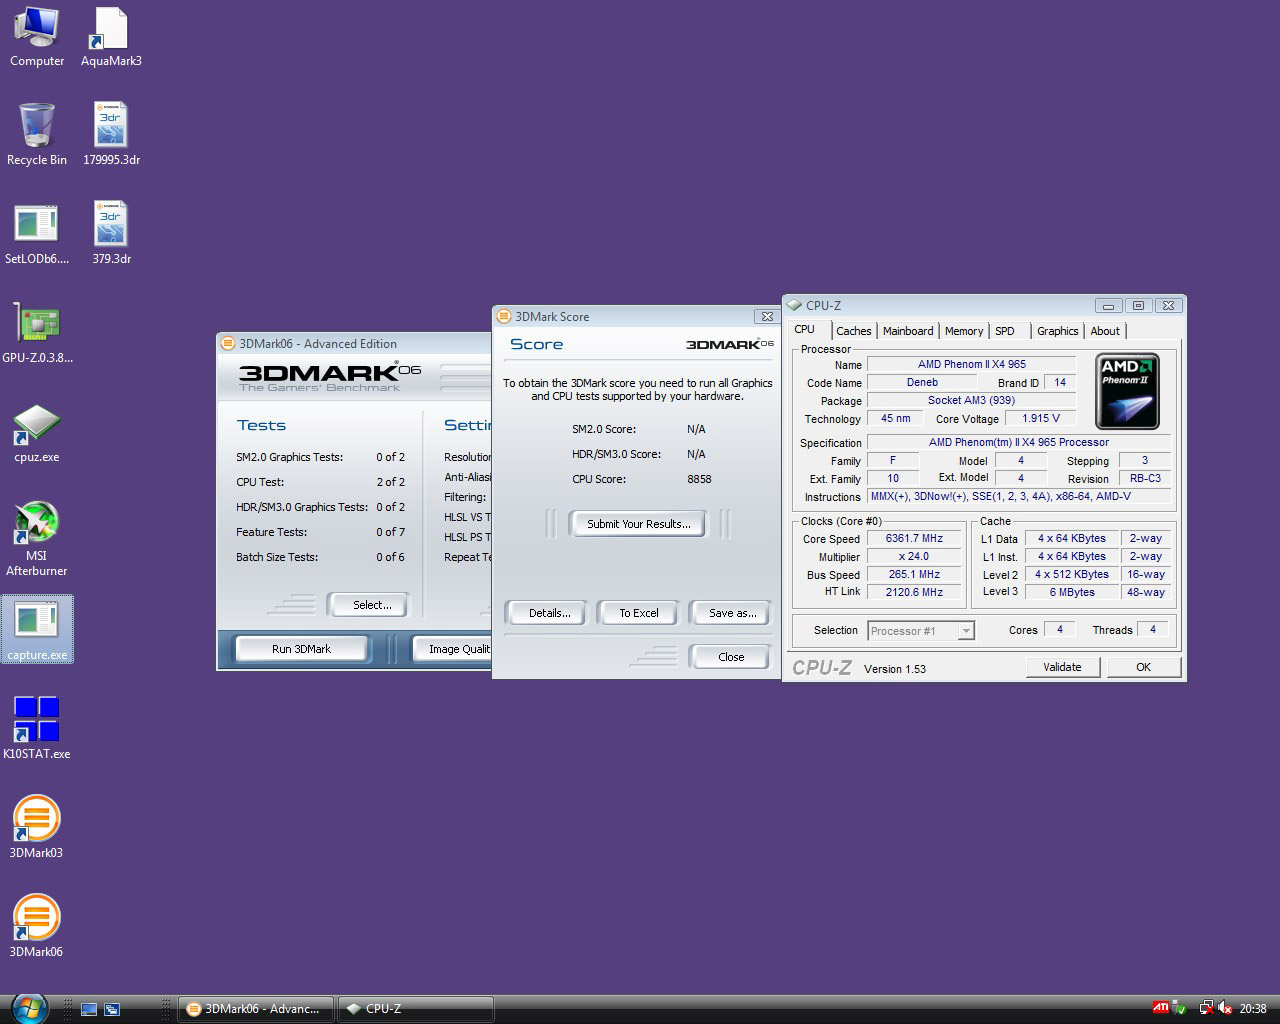Switch to the SPD tab in CPU-Z
Viewport: 1280px width, 1024px height.
click(1005, 331)
